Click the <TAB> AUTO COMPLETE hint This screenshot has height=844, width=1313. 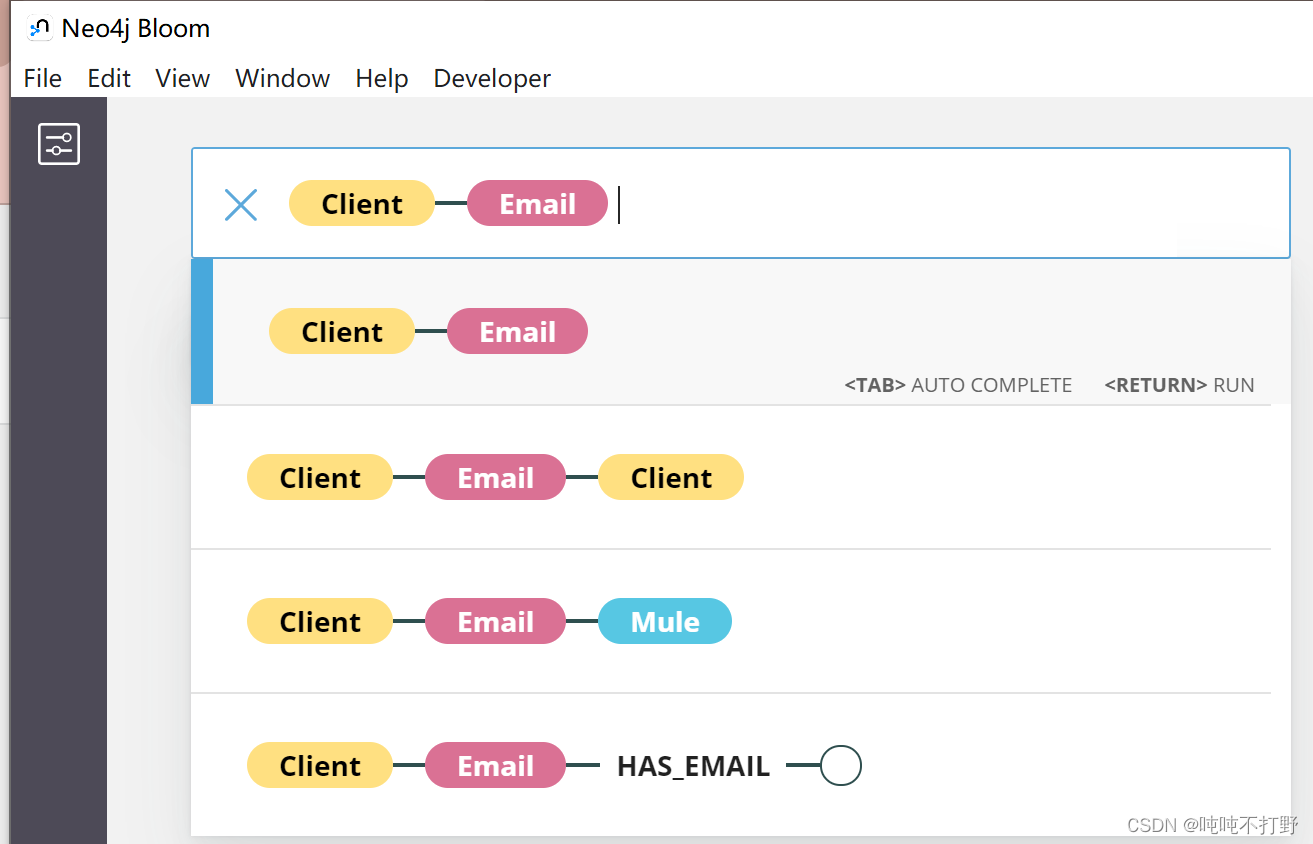[958, 385]
